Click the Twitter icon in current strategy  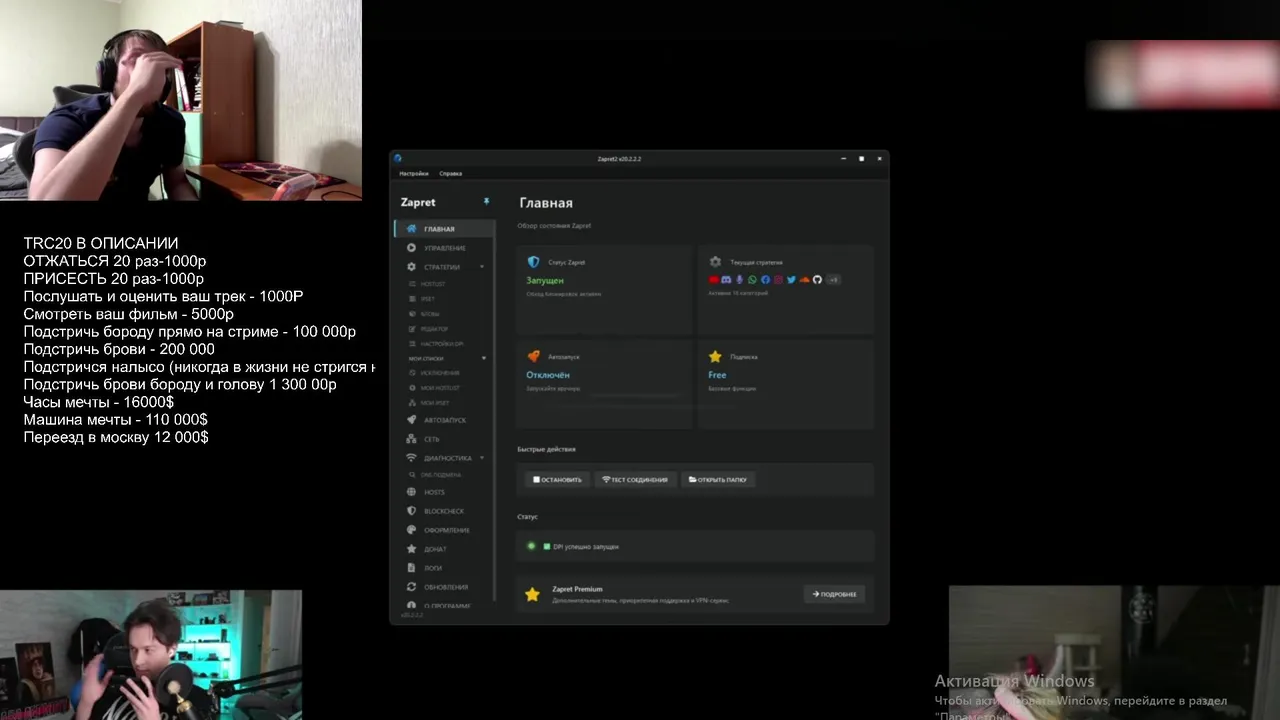coord(791,280)
